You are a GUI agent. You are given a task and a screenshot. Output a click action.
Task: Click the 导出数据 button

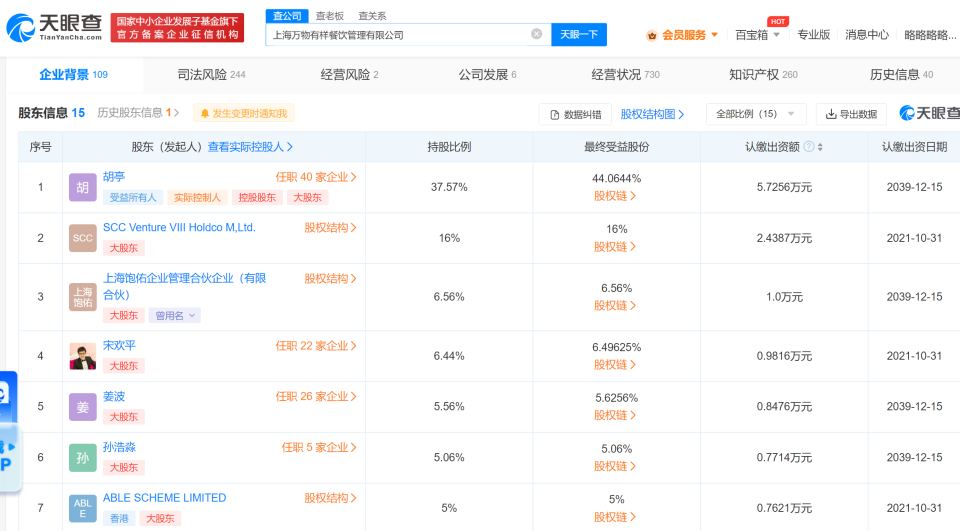click(x=852, y=115)
